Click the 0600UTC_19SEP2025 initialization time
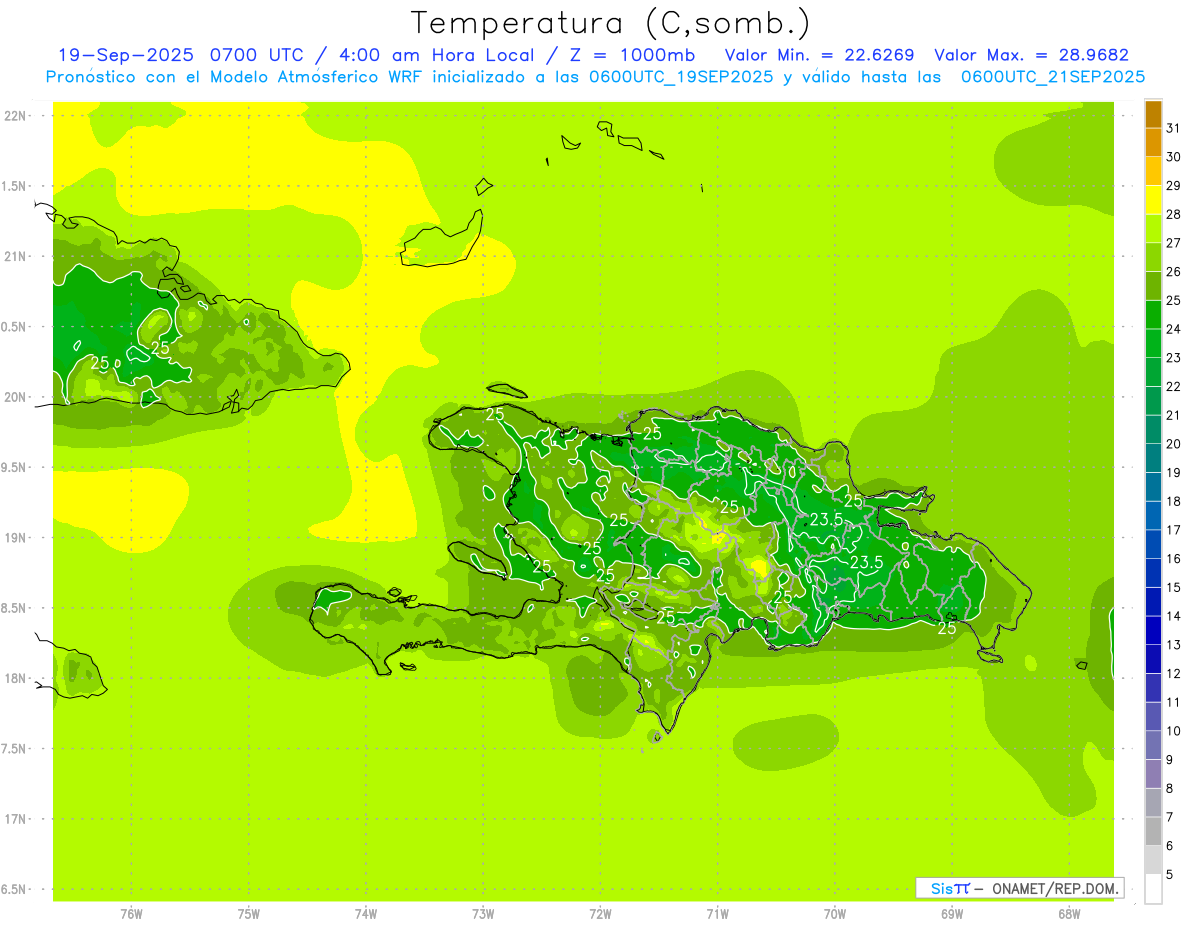 tap(682, 77)
